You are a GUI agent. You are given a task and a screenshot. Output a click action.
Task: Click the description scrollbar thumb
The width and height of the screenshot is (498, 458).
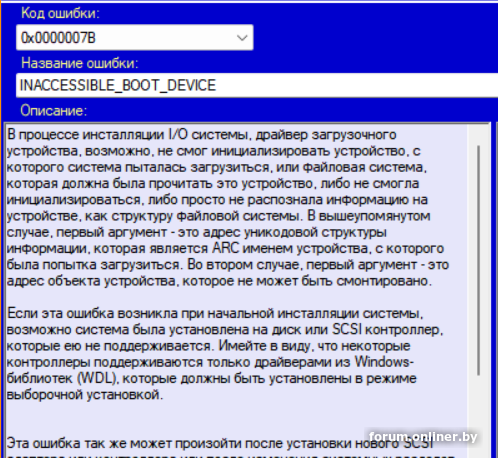479,260
